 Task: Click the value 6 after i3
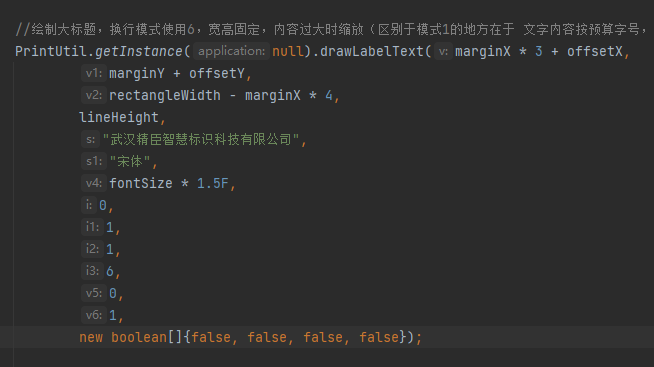click(x=110, y=271)
